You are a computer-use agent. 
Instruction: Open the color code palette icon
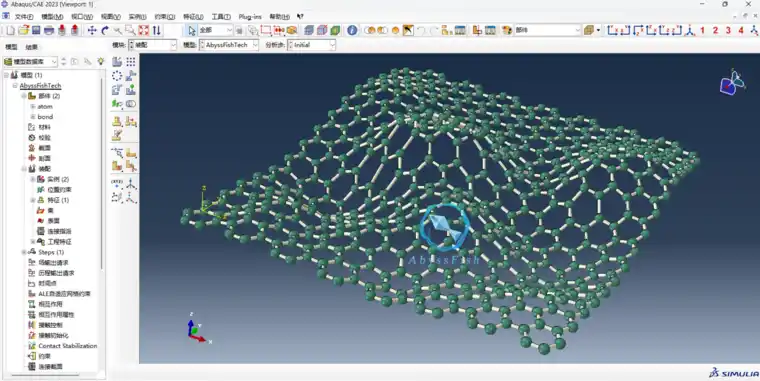pos(507,31)
